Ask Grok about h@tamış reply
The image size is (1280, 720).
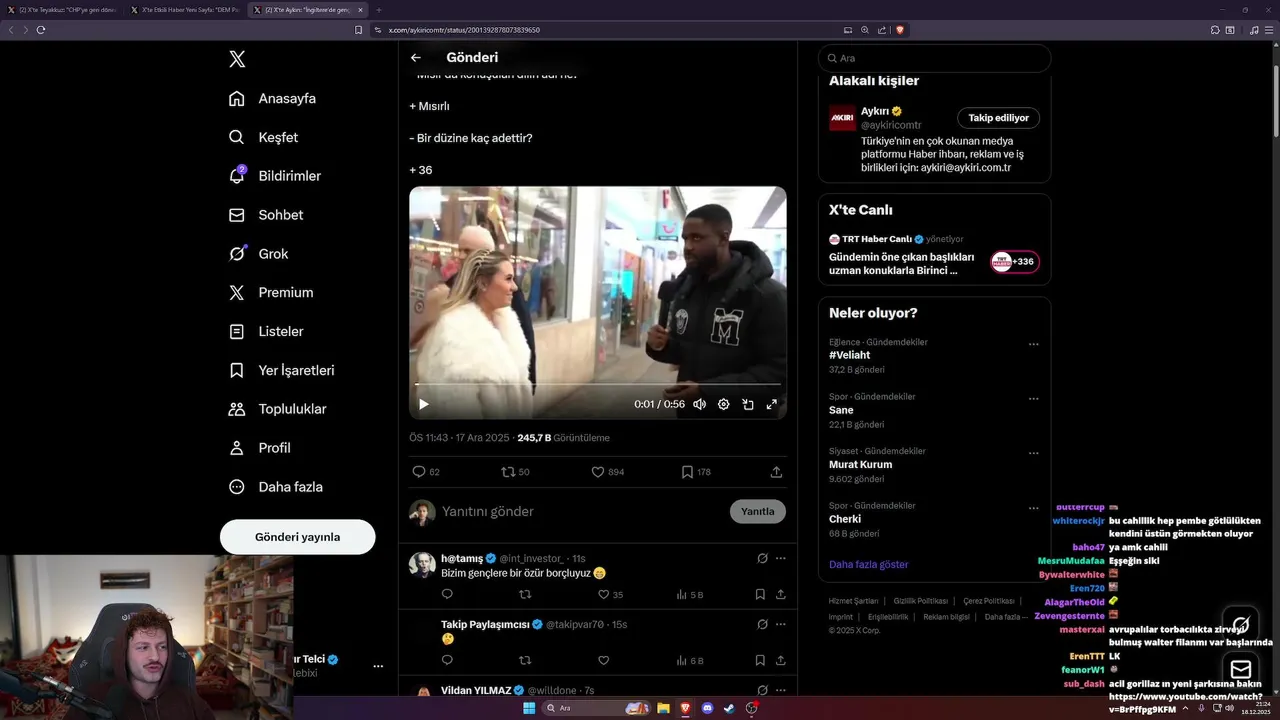pos(762,558)
